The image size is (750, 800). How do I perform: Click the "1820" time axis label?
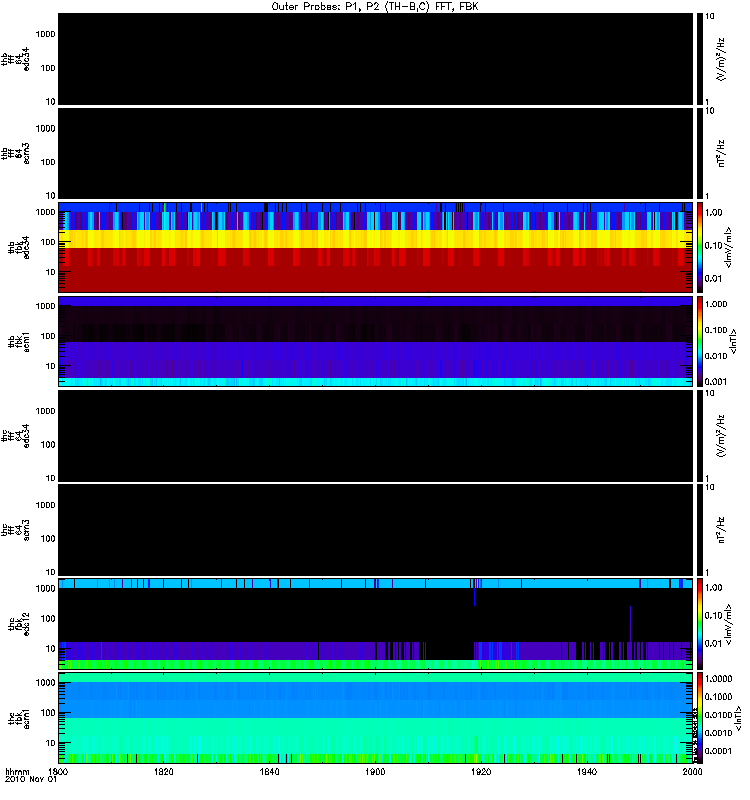coord(164,771)
